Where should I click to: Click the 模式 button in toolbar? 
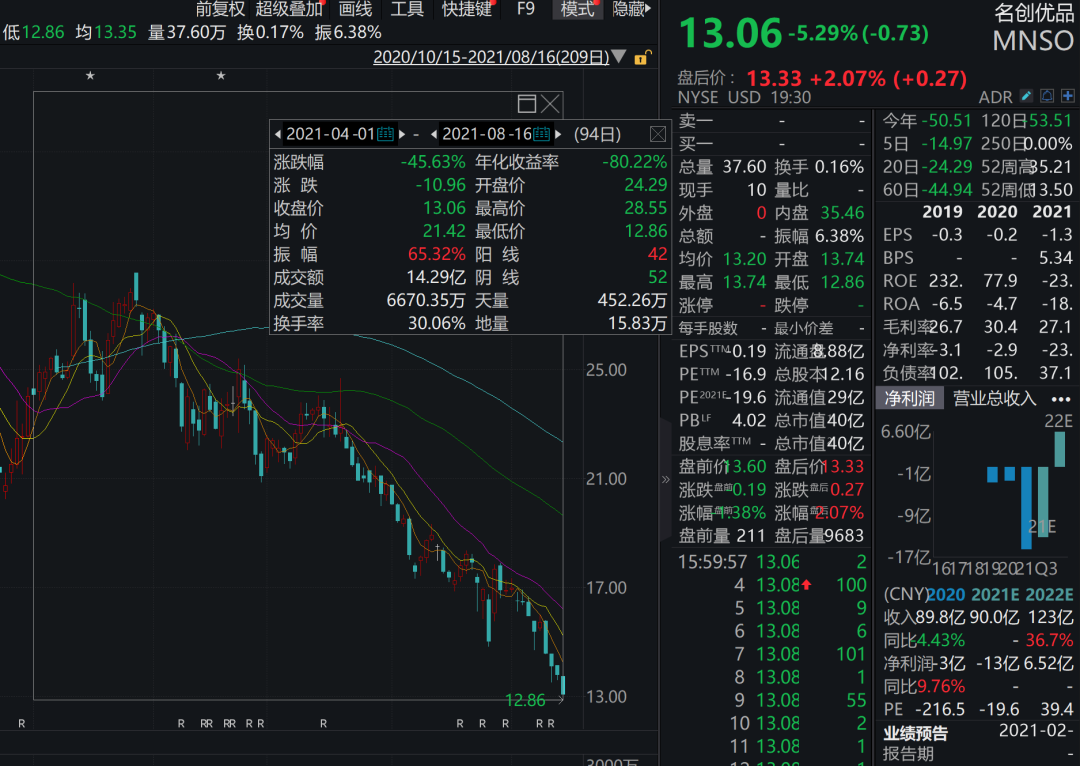pyautogui.click(x=578, y=9)
